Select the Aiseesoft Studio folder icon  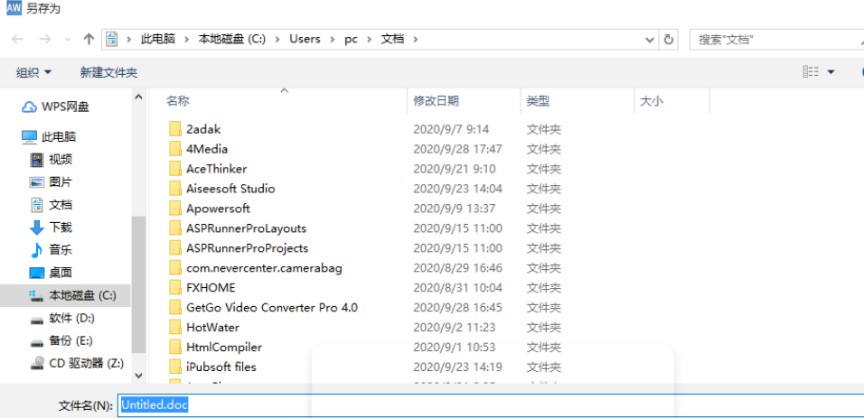tap(175, 188)
